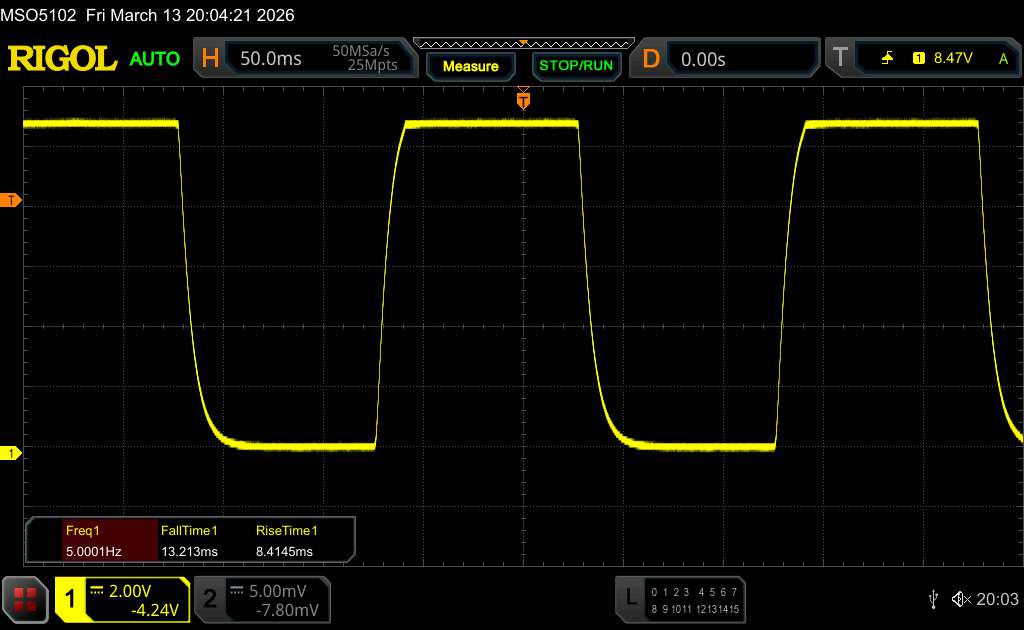Click the L logic analyzer icon
This screenshot has width=1024, height=630.
click(631, 599)
